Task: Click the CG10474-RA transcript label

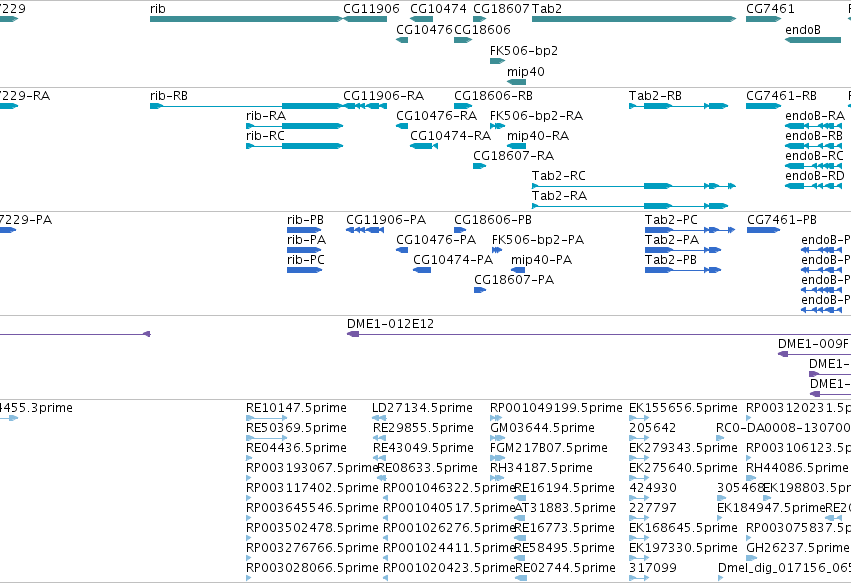Action: pyautogui.click(x=450, y=136)
